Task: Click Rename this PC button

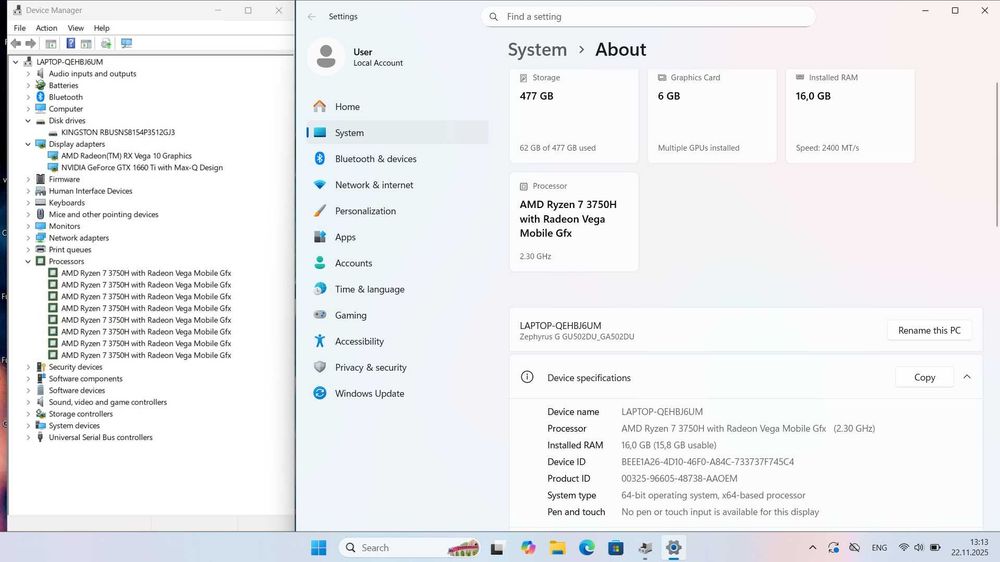Action: pyautogui.click(x=929, y=330)
